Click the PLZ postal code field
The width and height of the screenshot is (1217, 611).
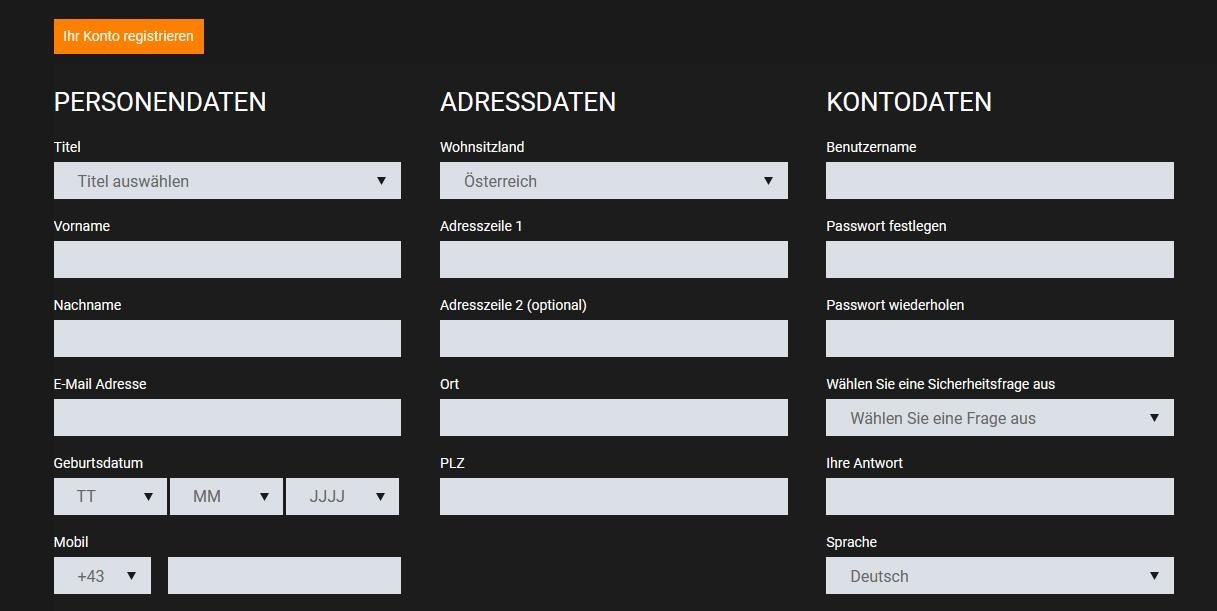[614, 497]
